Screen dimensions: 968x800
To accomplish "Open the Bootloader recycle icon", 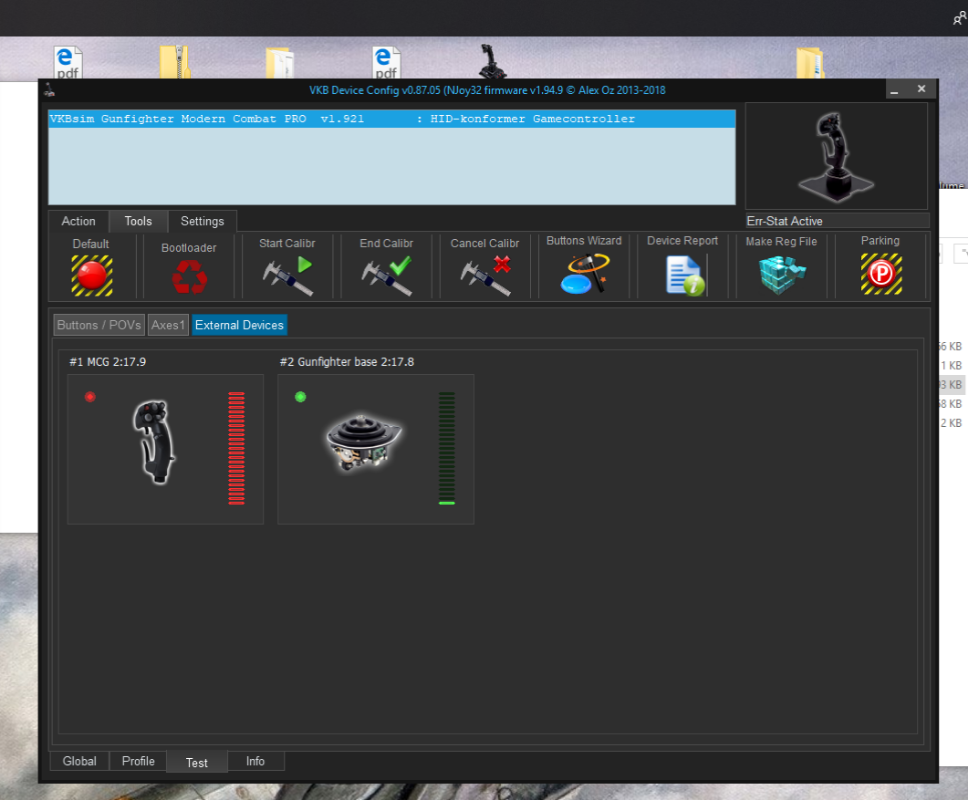I will 189,276.
